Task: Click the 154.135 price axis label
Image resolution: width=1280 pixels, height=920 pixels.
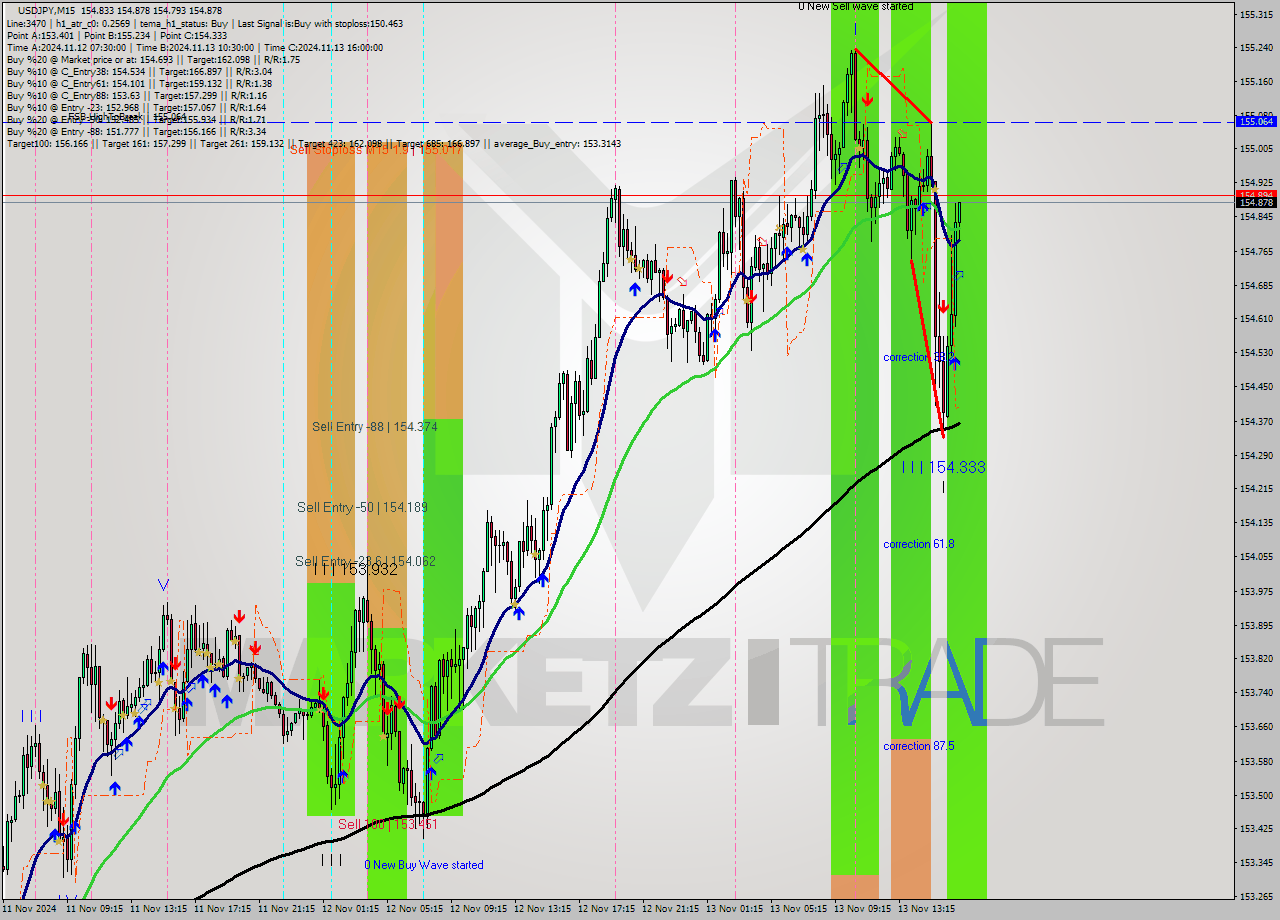Action: tap(1256, 522)
